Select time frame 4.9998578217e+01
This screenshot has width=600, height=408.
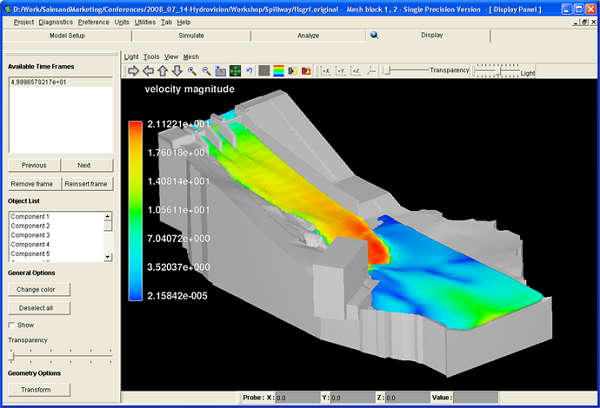(61, 82)
